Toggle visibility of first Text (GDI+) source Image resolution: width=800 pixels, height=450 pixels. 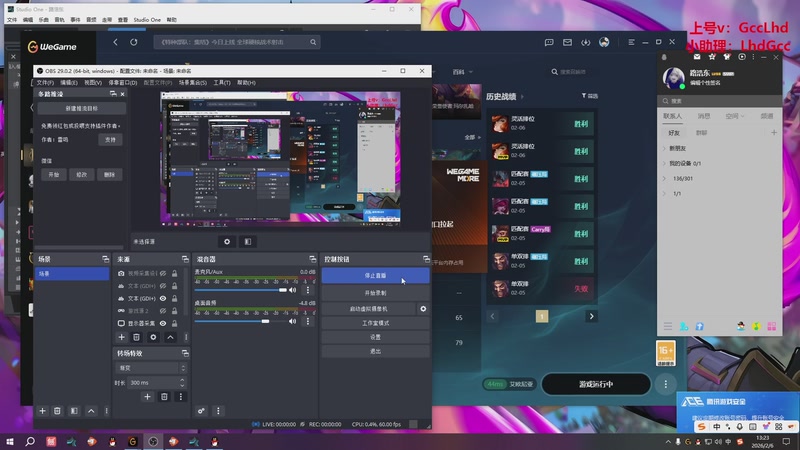[x=163, y=286]
